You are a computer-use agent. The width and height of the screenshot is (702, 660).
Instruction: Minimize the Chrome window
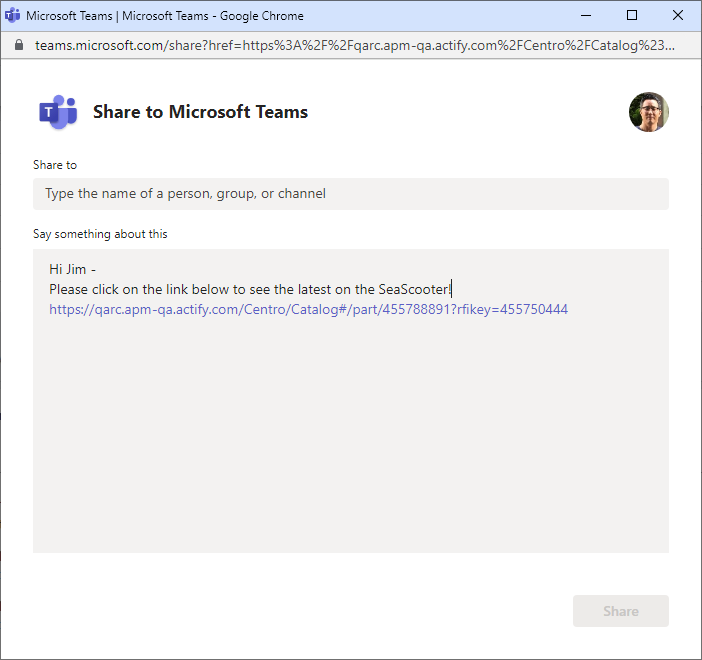coord(586,16)
